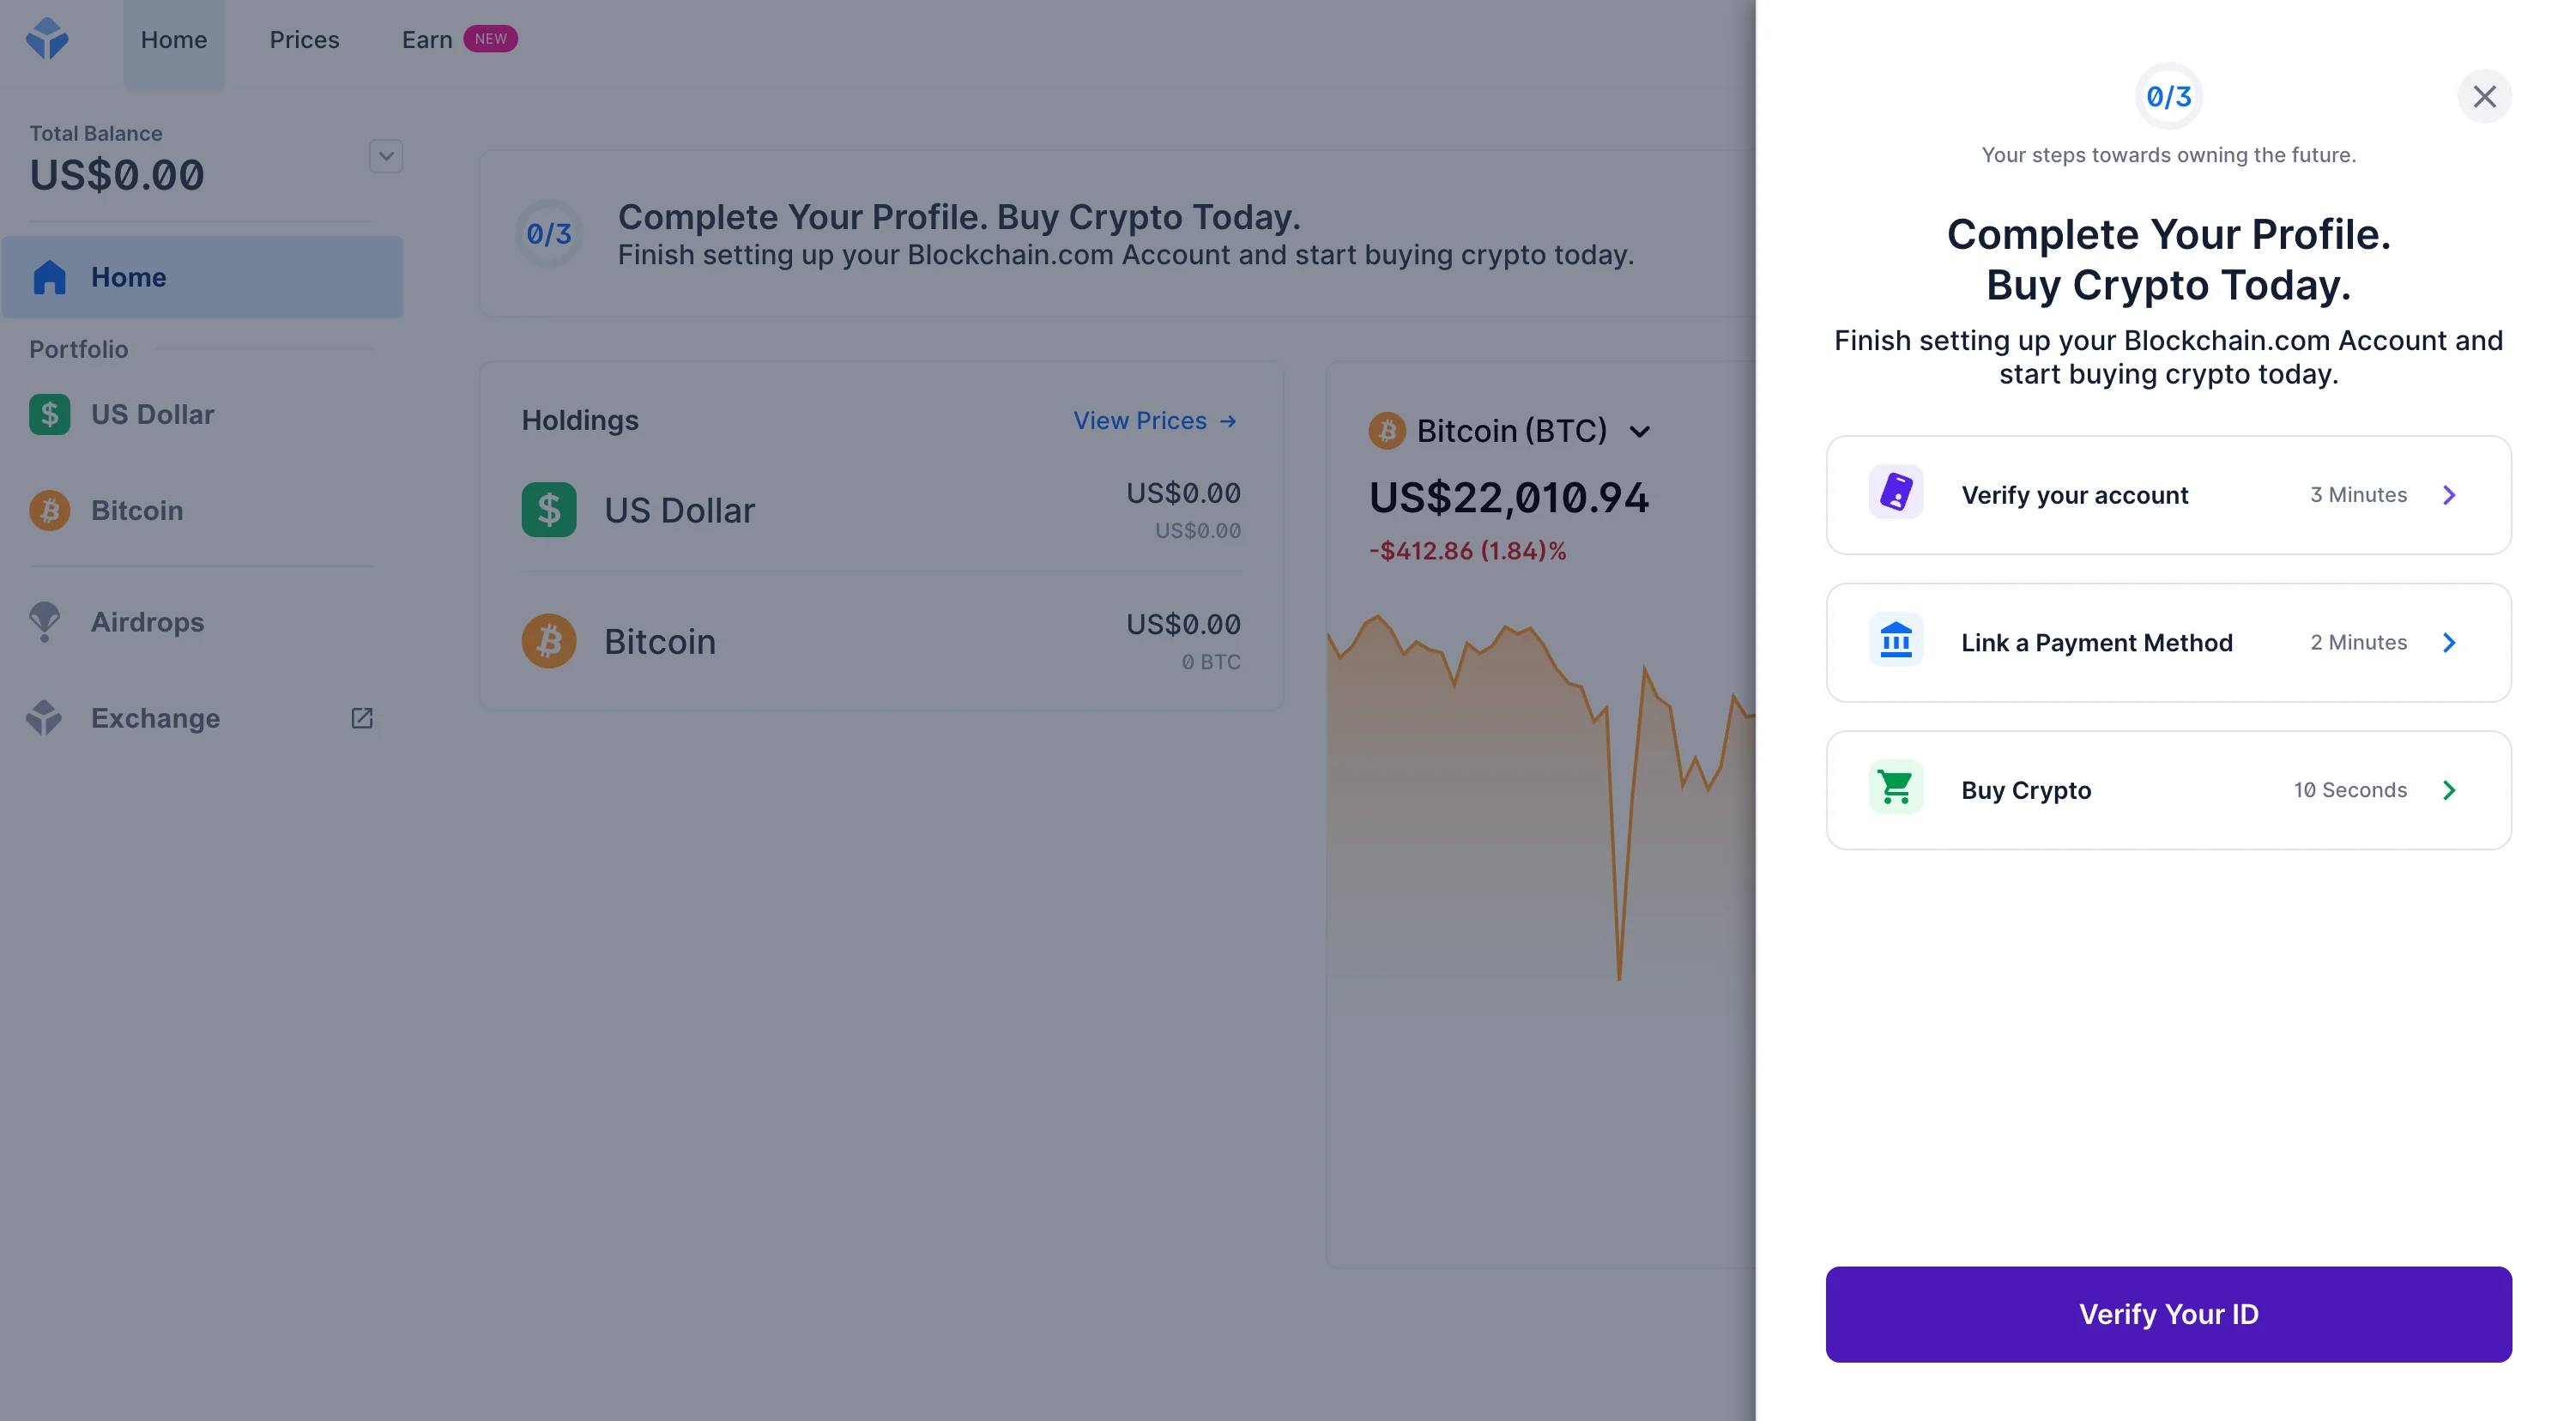Image resolution: width=2576 pixels, height=1421 pixels.
Task: Click the green US Dollar icon in sidebar
Action: click(x=49, y=414)
